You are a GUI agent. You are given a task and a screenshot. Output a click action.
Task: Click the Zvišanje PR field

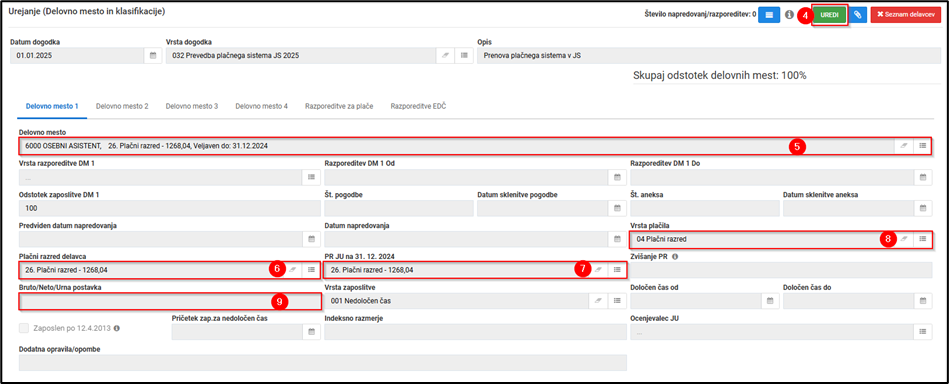781,270
